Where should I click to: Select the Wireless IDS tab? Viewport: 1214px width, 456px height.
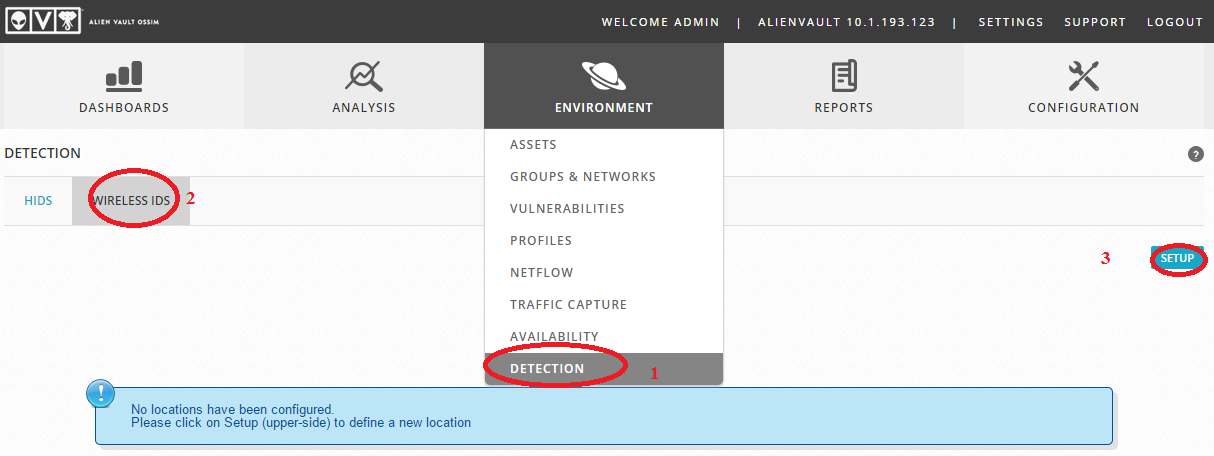pyautogui.click(x=131, y=201)
